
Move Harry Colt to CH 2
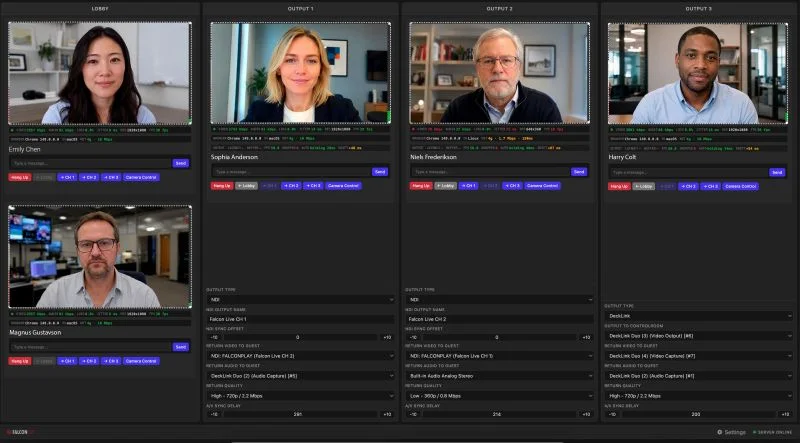click(688, 186)
